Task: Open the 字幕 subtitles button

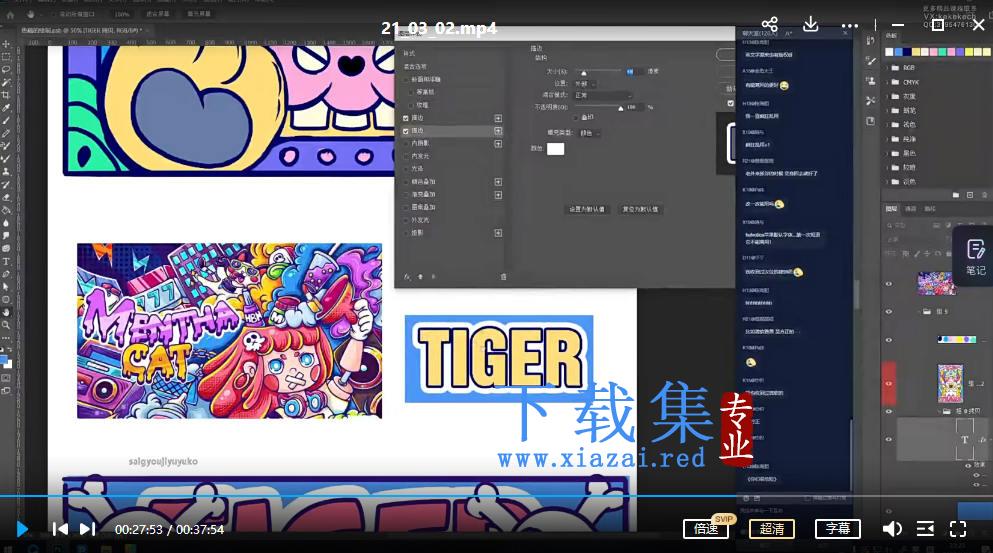Action: 838,529
